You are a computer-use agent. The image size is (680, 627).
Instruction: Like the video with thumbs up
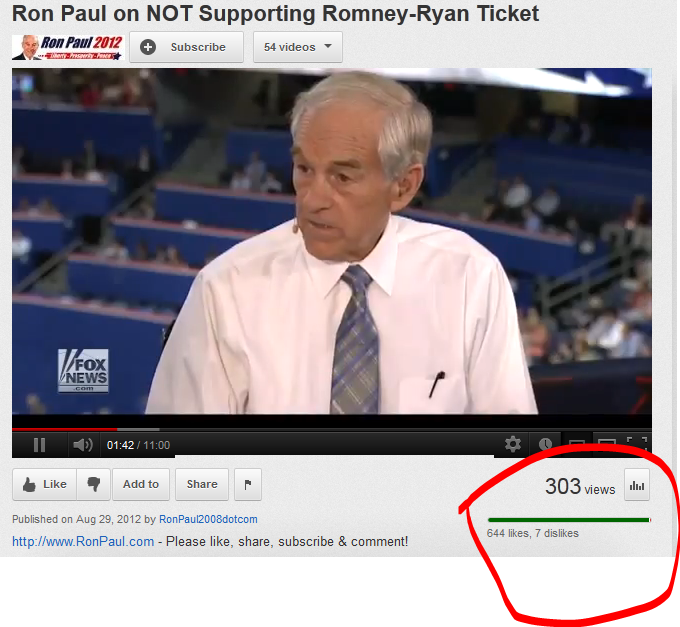tap(45, 484)
